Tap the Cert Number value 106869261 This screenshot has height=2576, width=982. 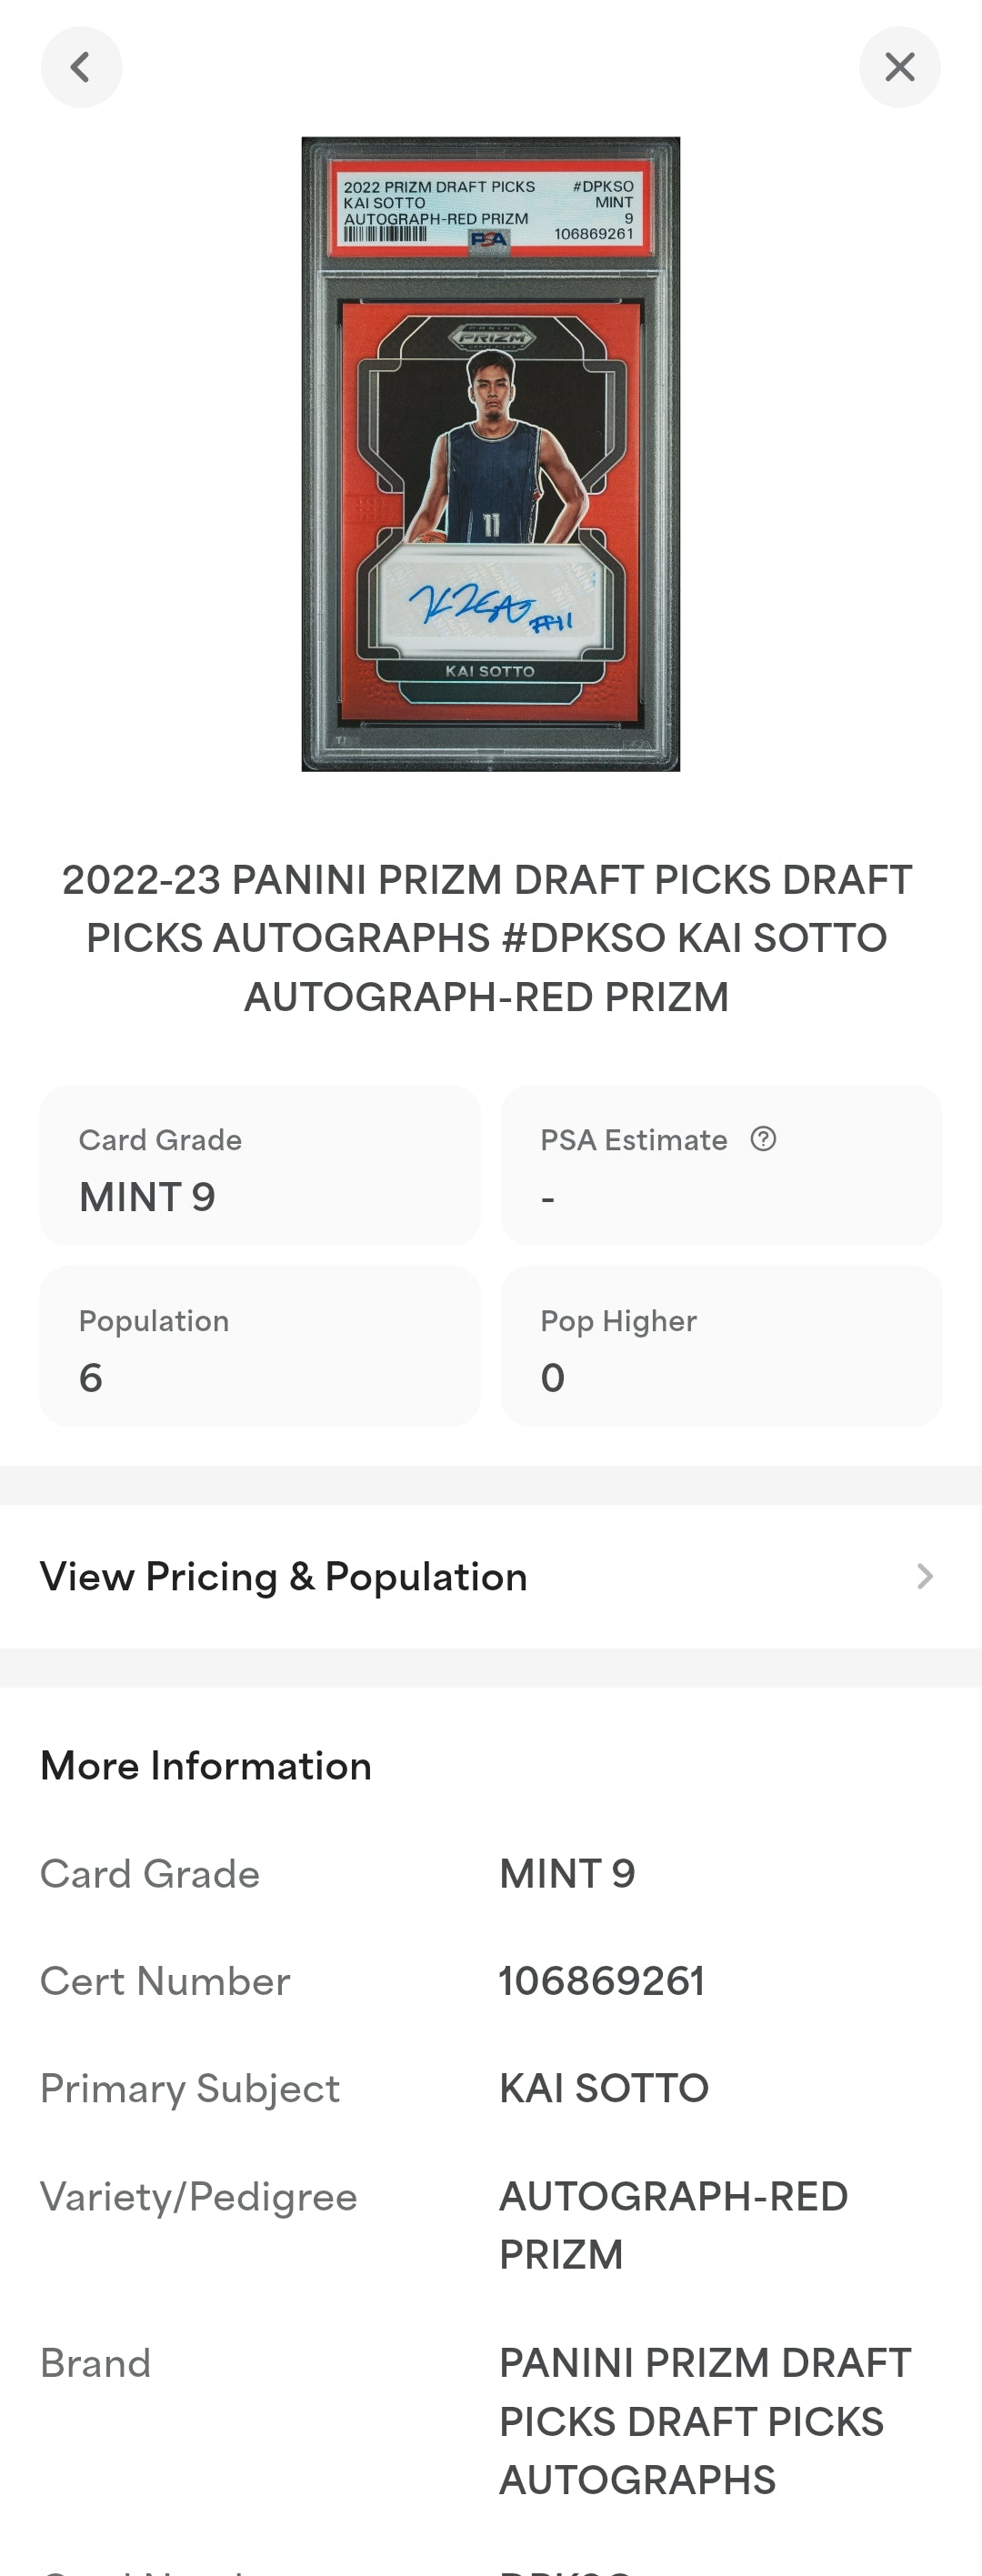(602, 1981)
